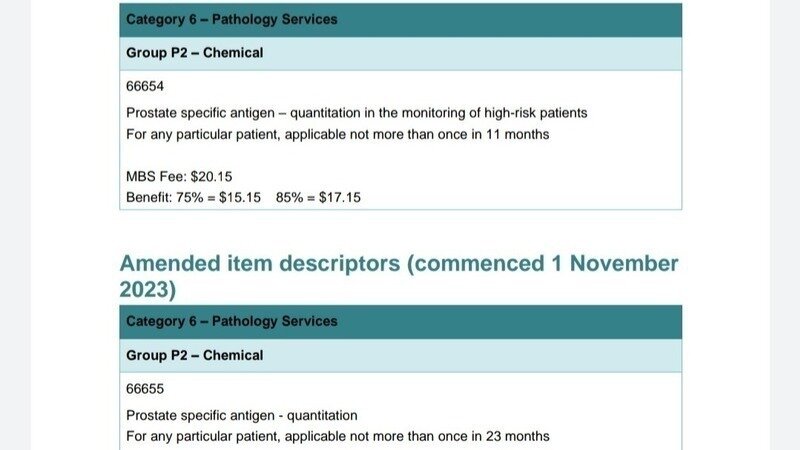Click the lower table's Category 6 header
800x450 pixels.
232,322
